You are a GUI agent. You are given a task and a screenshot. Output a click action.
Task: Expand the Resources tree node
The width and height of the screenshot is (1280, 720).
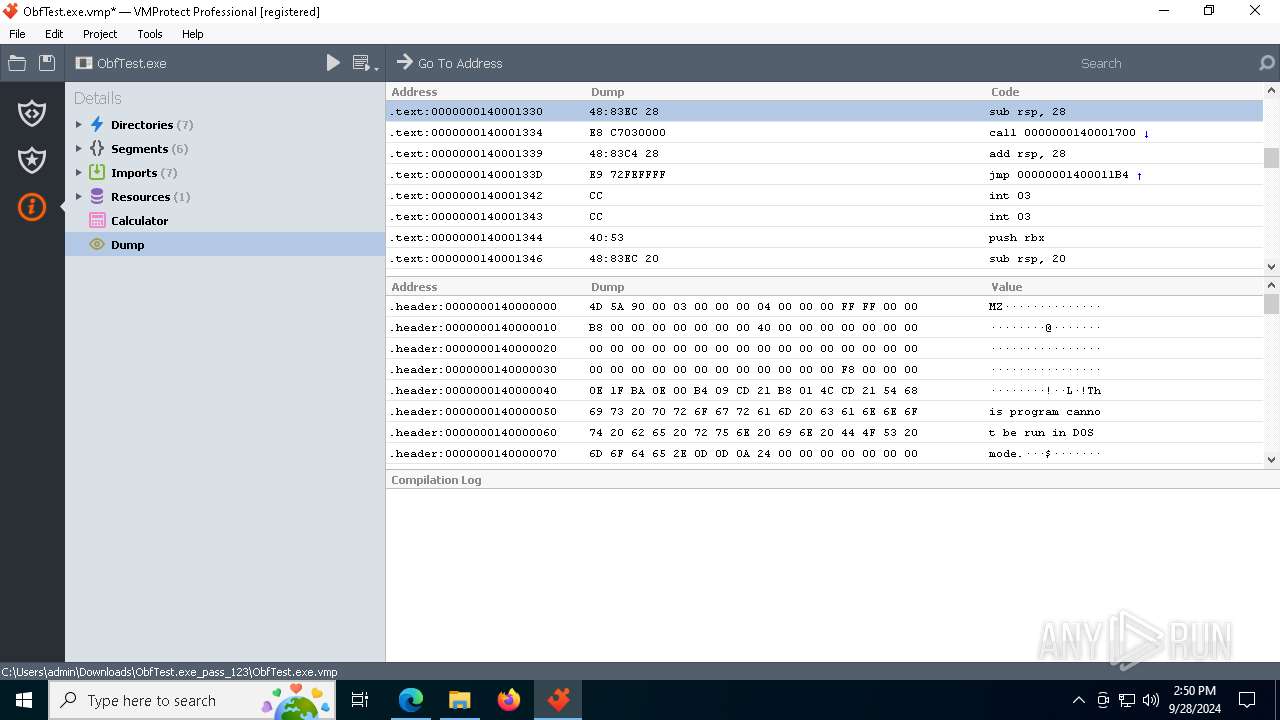[x=79, y=197]
